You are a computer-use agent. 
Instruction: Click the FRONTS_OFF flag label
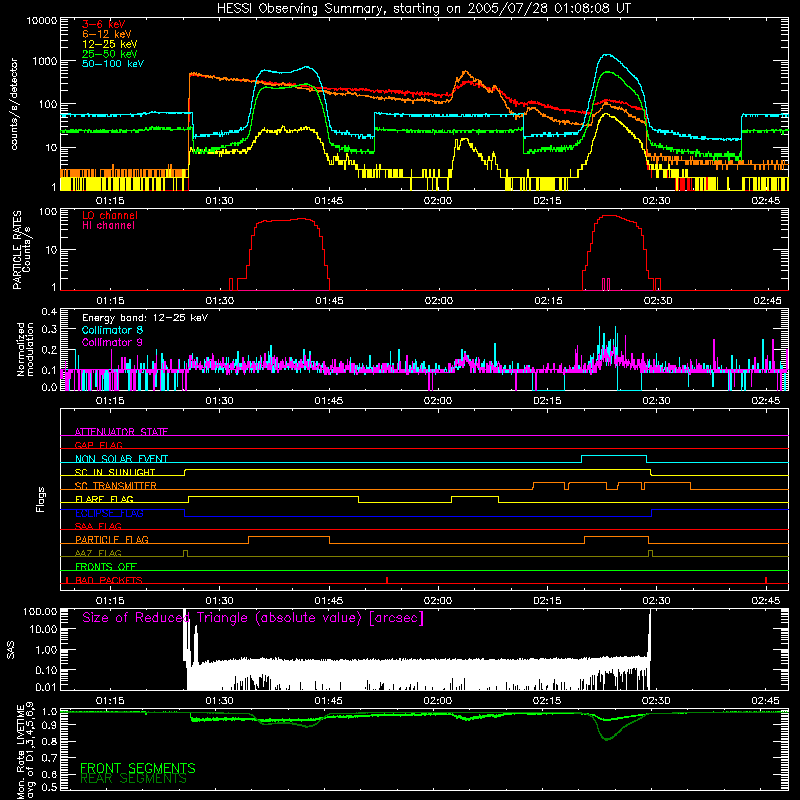point(106,567)
